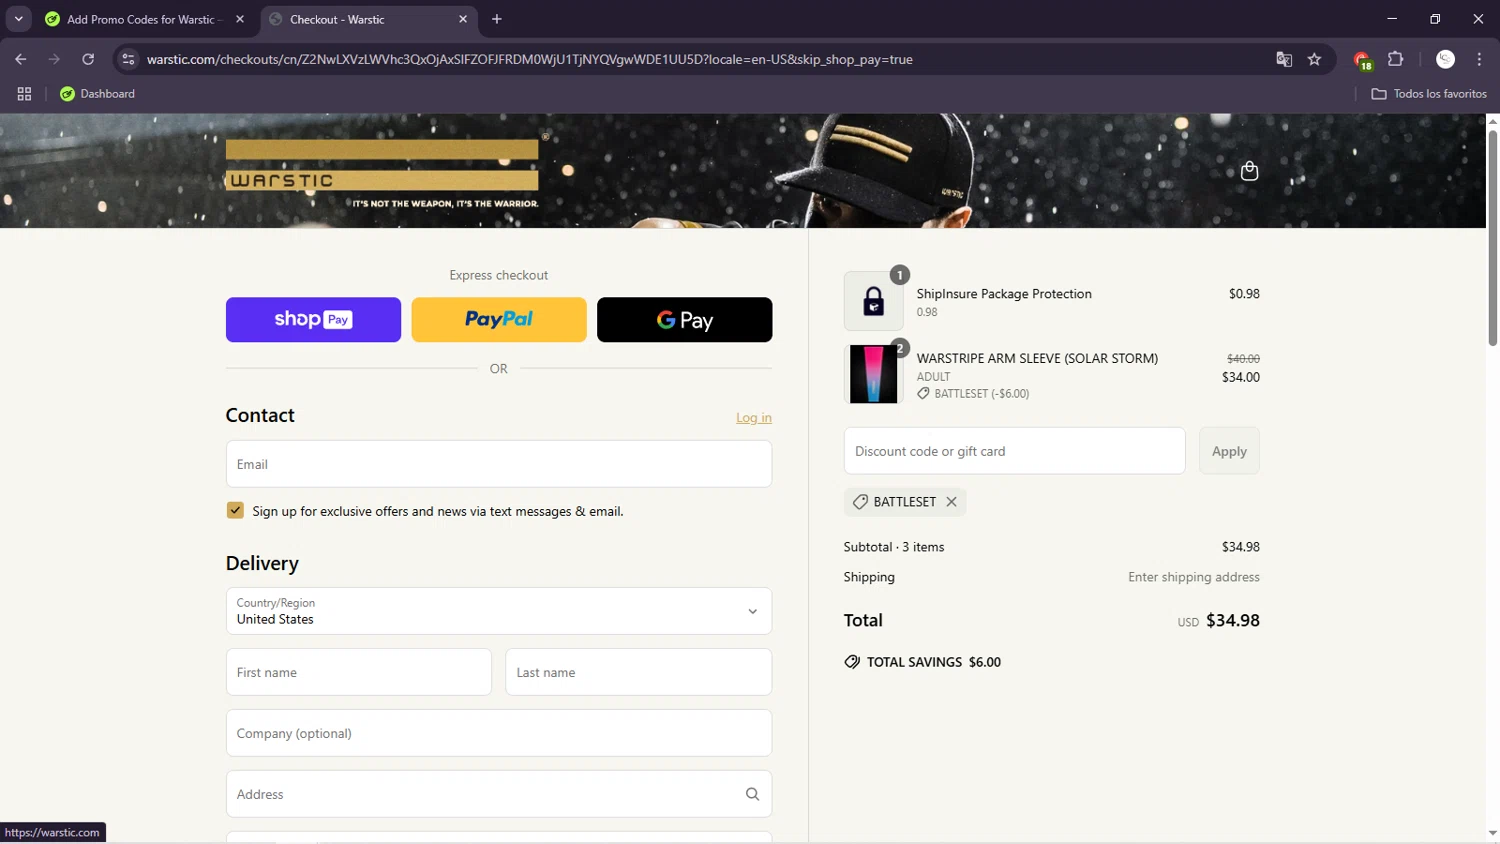Click the address bar URL
The width and height of the screenshot is (1500, 844).
pos(529,59)
